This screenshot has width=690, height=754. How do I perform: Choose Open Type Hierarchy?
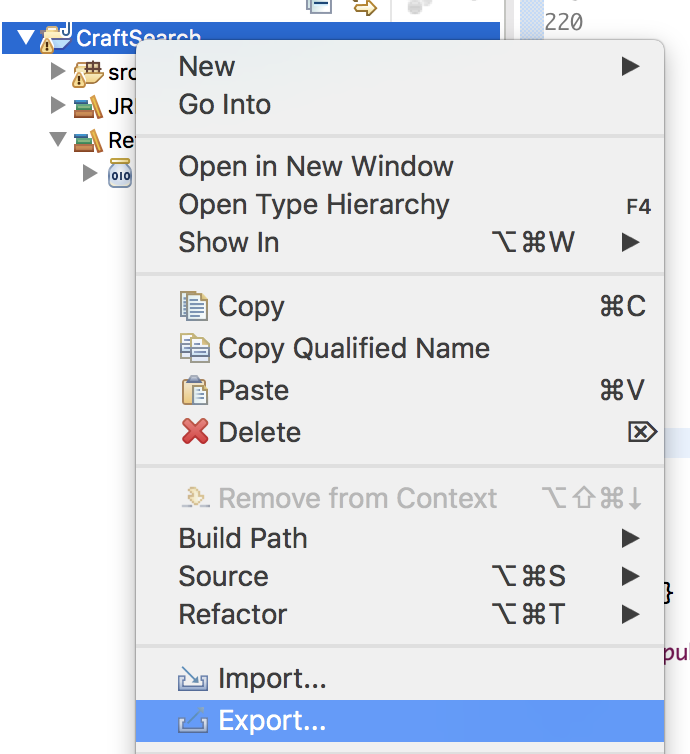pos(314,205)
